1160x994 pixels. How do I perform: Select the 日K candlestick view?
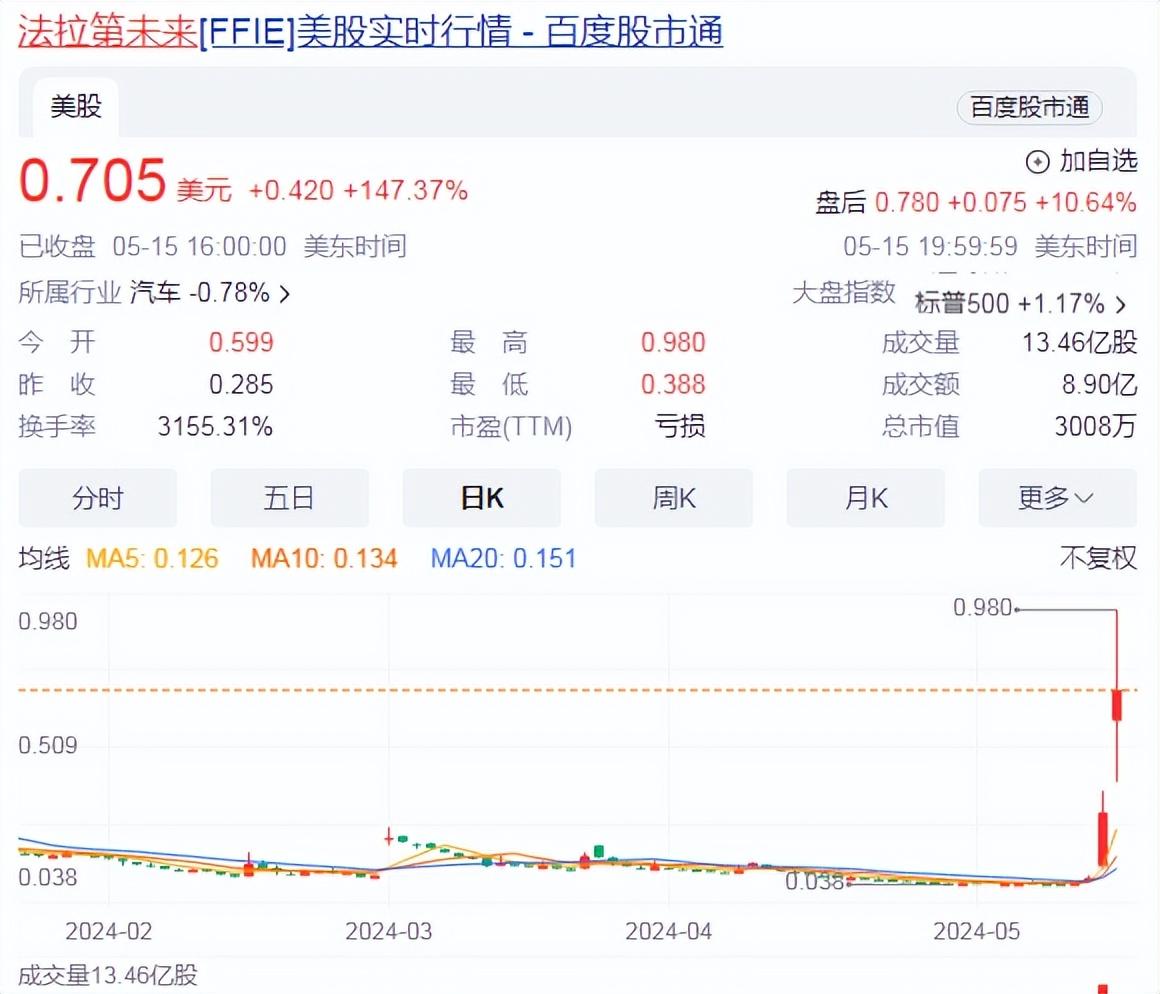(x=481, y=498)
